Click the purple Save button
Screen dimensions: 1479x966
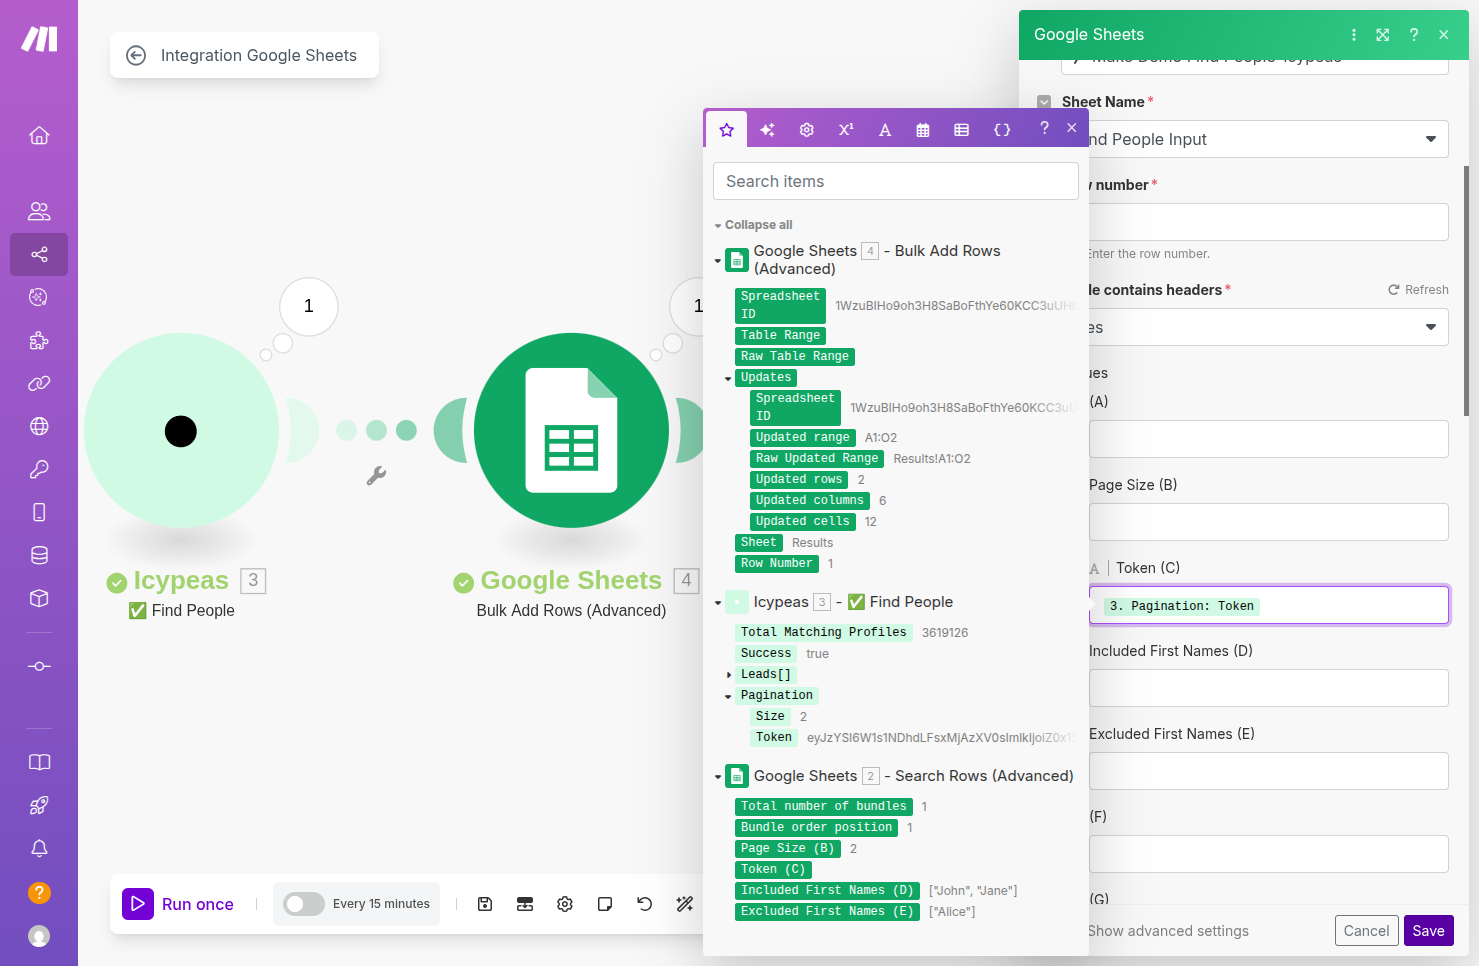tap(1428, 931)
